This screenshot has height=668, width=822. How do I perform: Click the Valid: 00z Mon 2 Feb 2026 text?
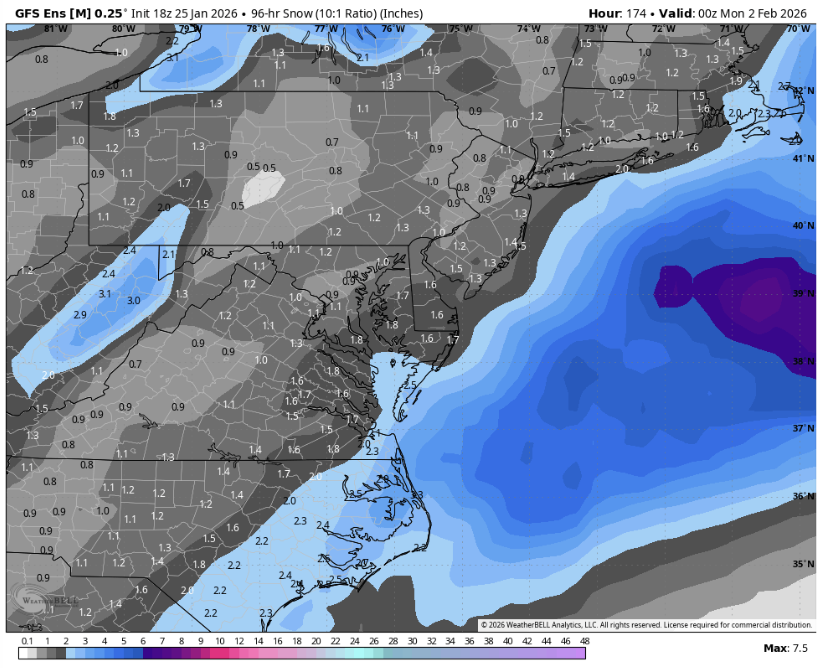pos(738,13)
